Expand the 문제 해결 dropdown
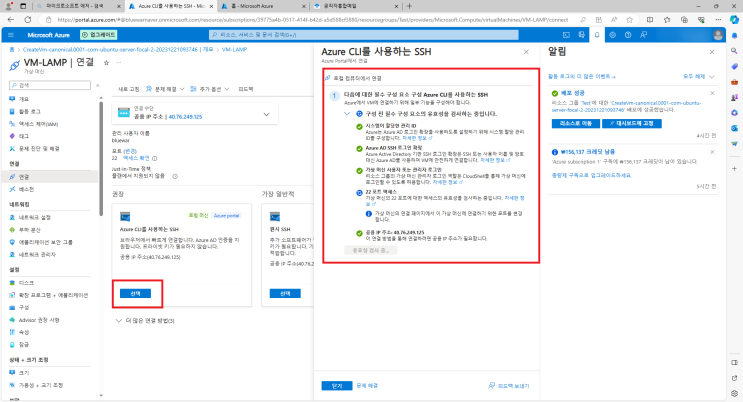Viewport: 743px width, 402px height. pyautogui.click(x=165, y=89)
